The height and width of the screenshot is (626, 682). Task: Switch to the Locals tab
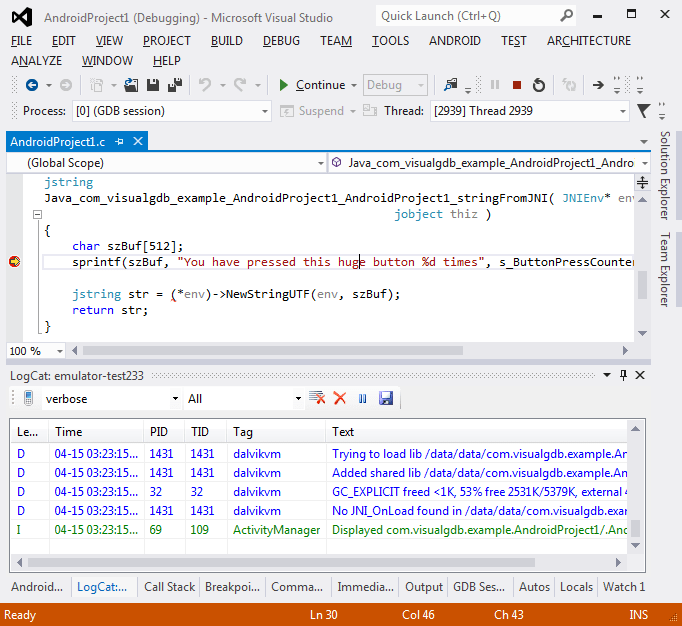(576, 587)
